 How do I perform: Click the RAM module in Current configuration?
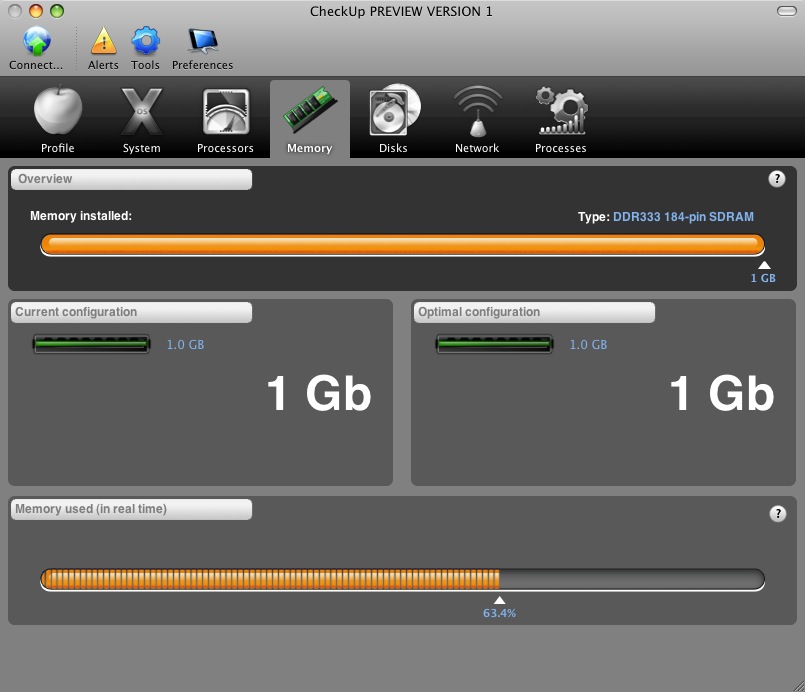point(91,344)
